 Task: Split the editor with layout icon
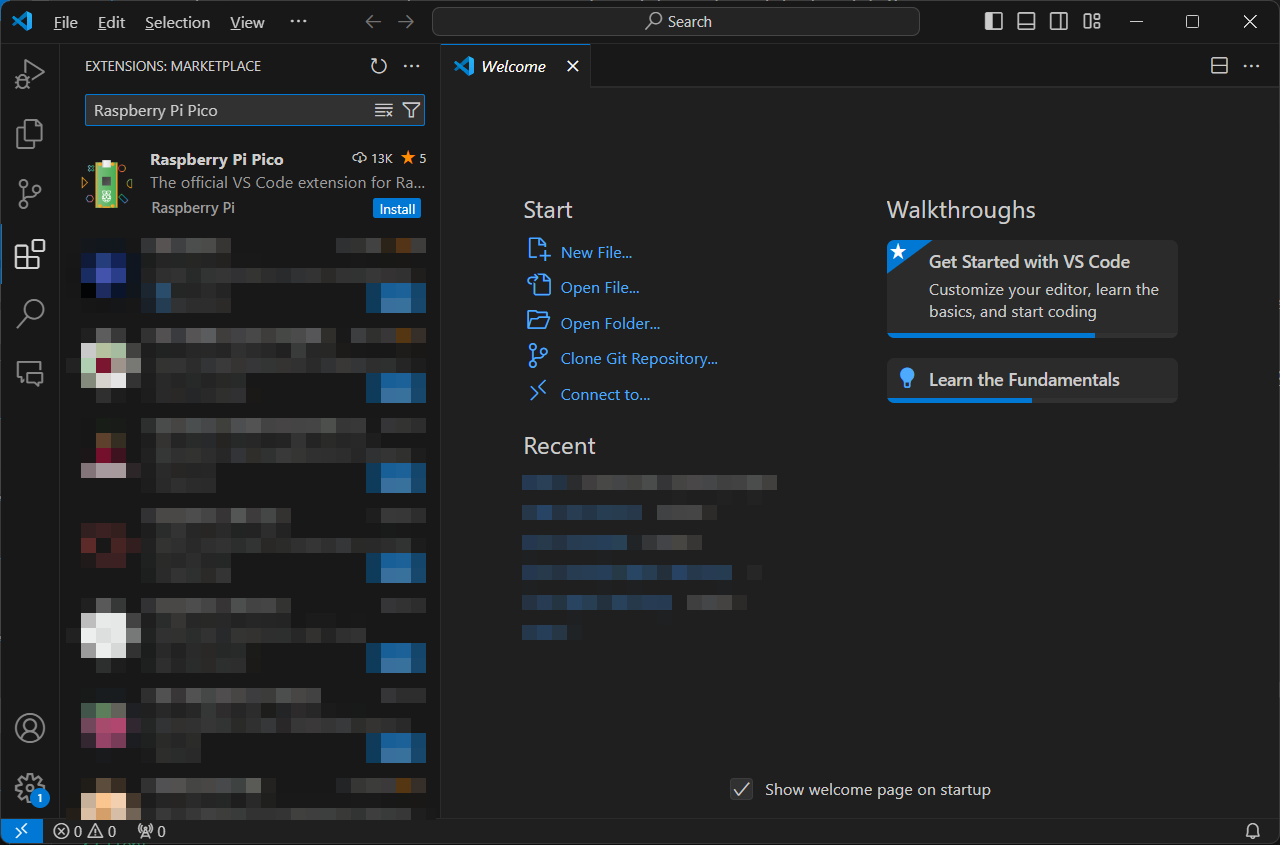tap(1219, 66)
